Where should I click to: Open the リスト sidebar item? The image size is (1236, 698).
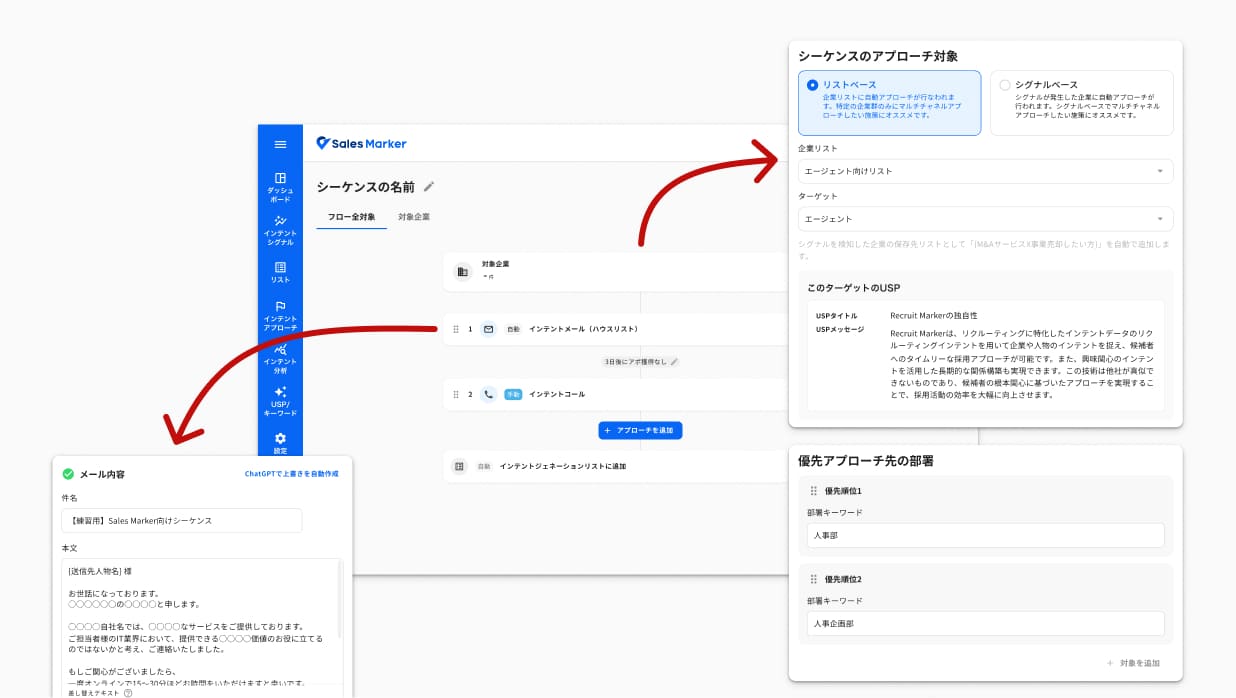tap(280, 272)
